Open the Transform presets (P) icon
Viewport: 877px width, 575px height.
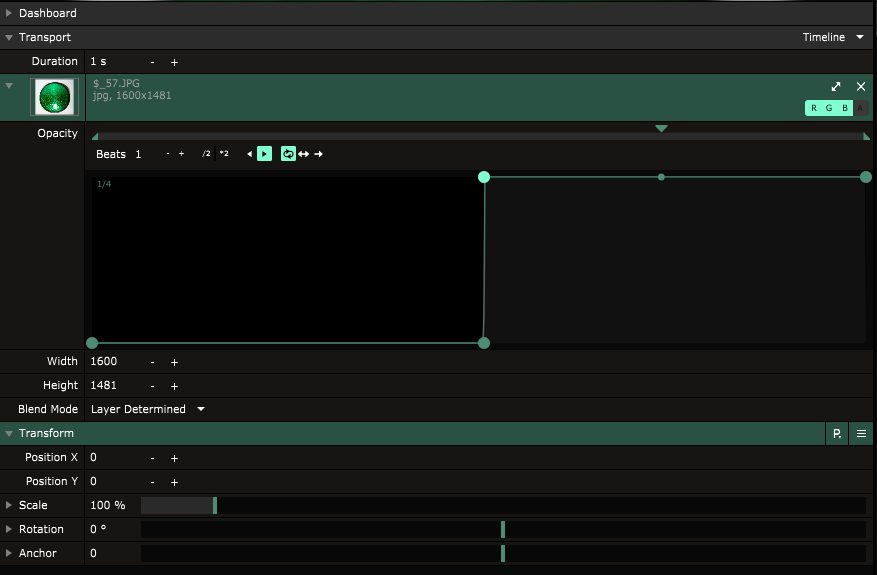pyautogui.click(x=836, y=434)
